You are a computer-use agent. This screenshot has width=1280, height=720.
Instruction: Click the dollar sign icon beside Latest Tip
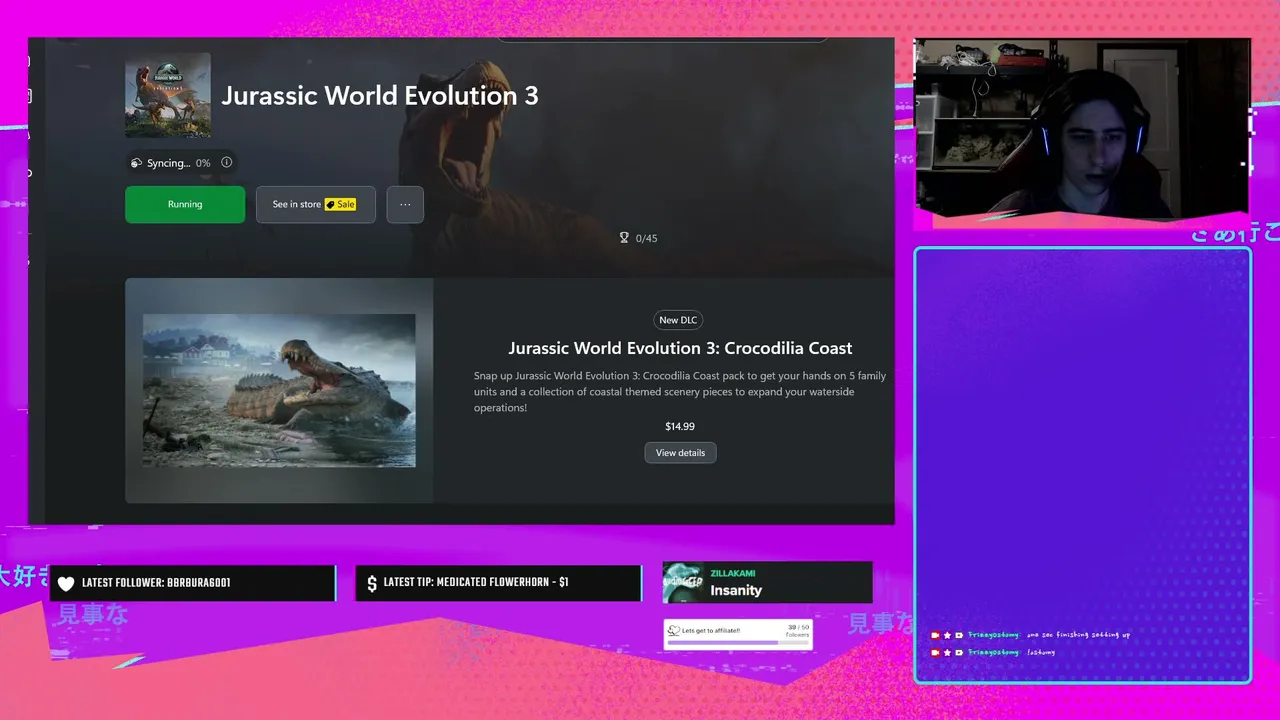pyautogui.click(x=372, y=584)
